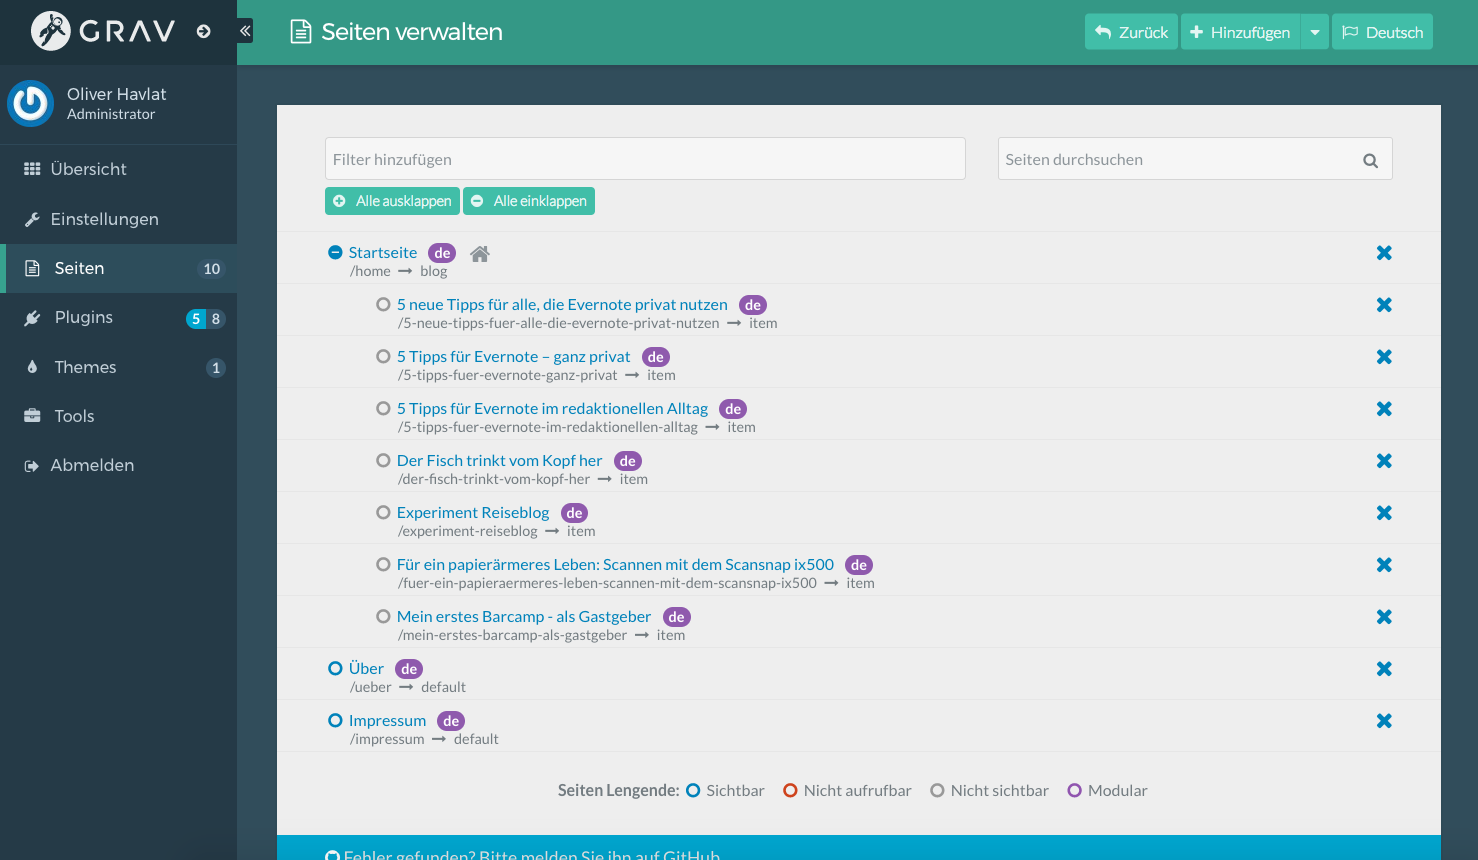
Task: Click the arrow icon next to Grav logo
Action: pos(204,32)
